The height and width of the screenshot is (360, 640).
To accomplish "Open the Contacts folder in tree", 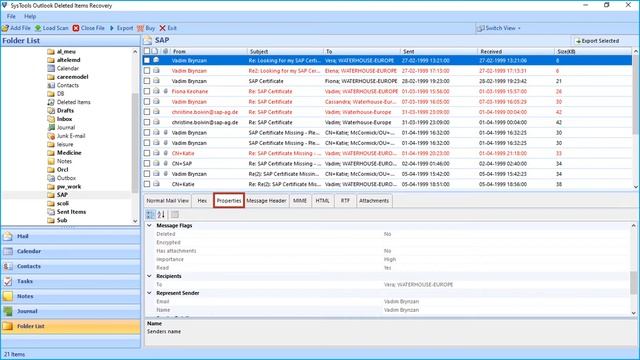I will click(x=63, y=85).
